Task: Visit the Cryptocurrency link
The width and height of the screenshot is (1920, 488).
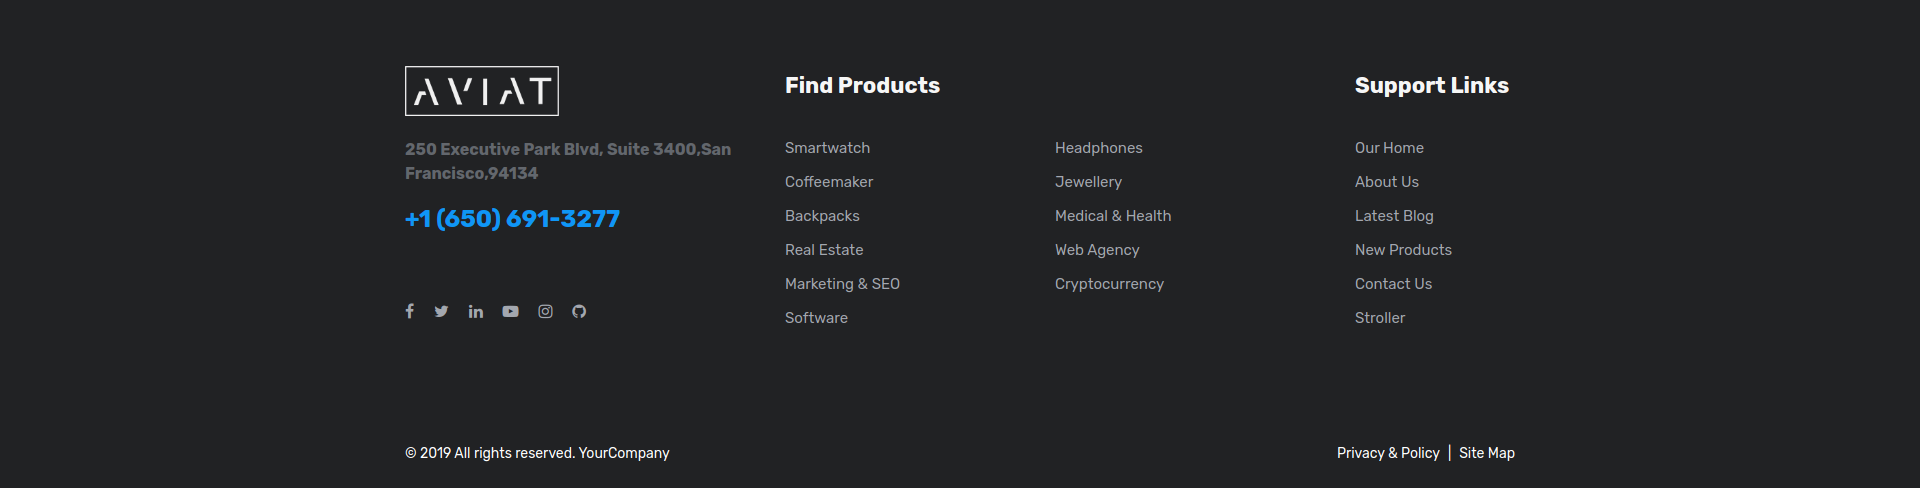Action: click(x=1109, y=284)
